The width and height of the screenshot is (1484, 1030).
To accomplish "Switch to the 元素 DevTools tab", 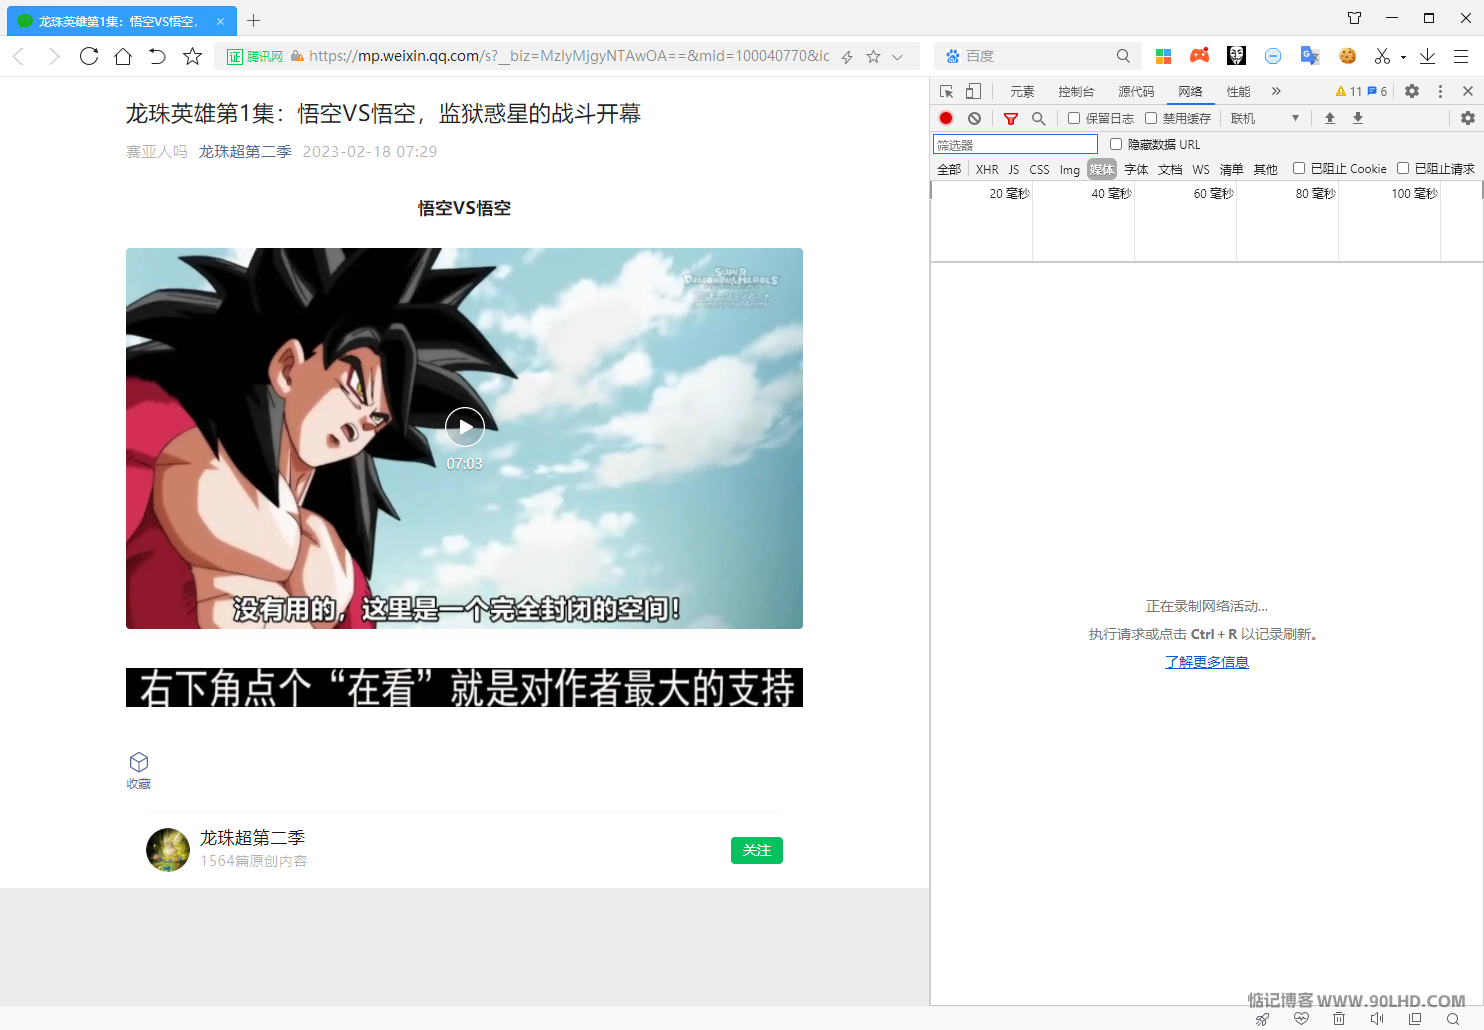I will click(x=1022, y=91).
